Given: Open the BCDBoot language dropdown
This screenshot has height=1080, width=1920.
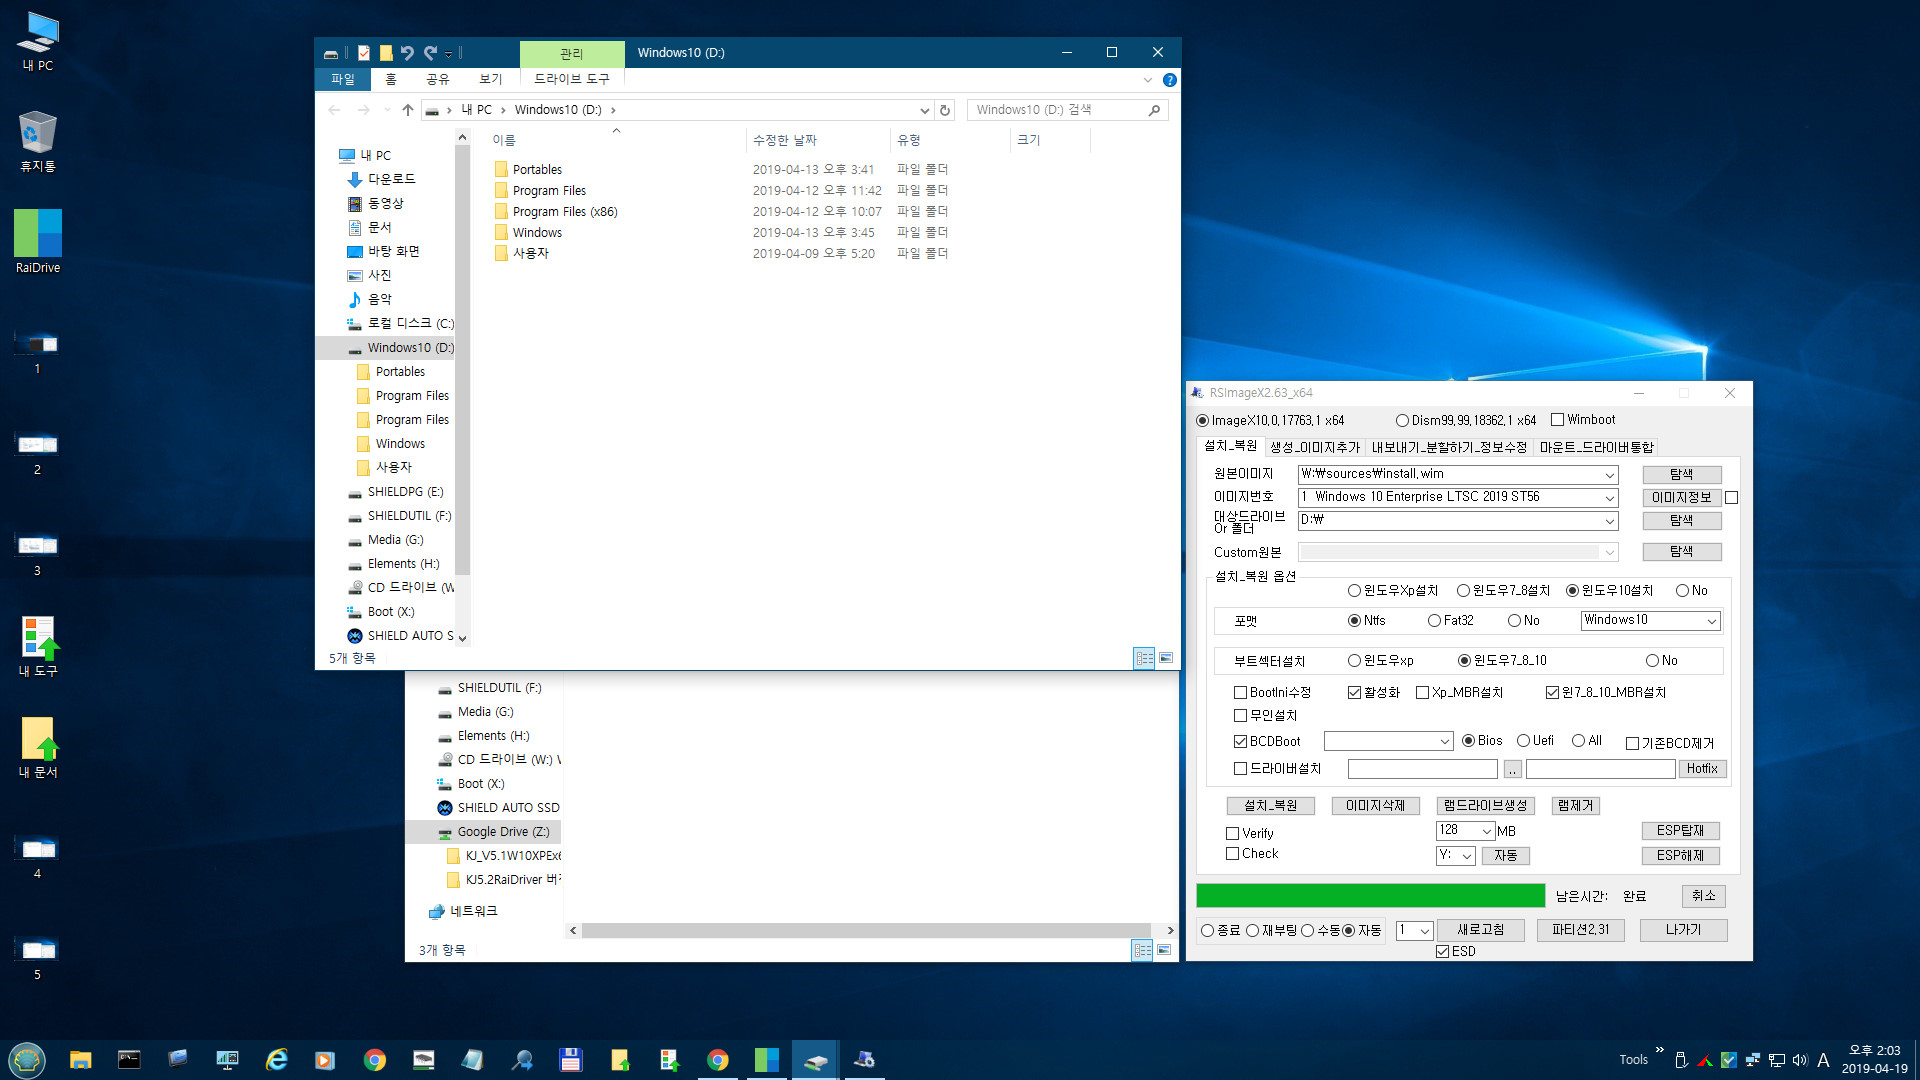Looking at the screenshot, I should [1444, 742].
